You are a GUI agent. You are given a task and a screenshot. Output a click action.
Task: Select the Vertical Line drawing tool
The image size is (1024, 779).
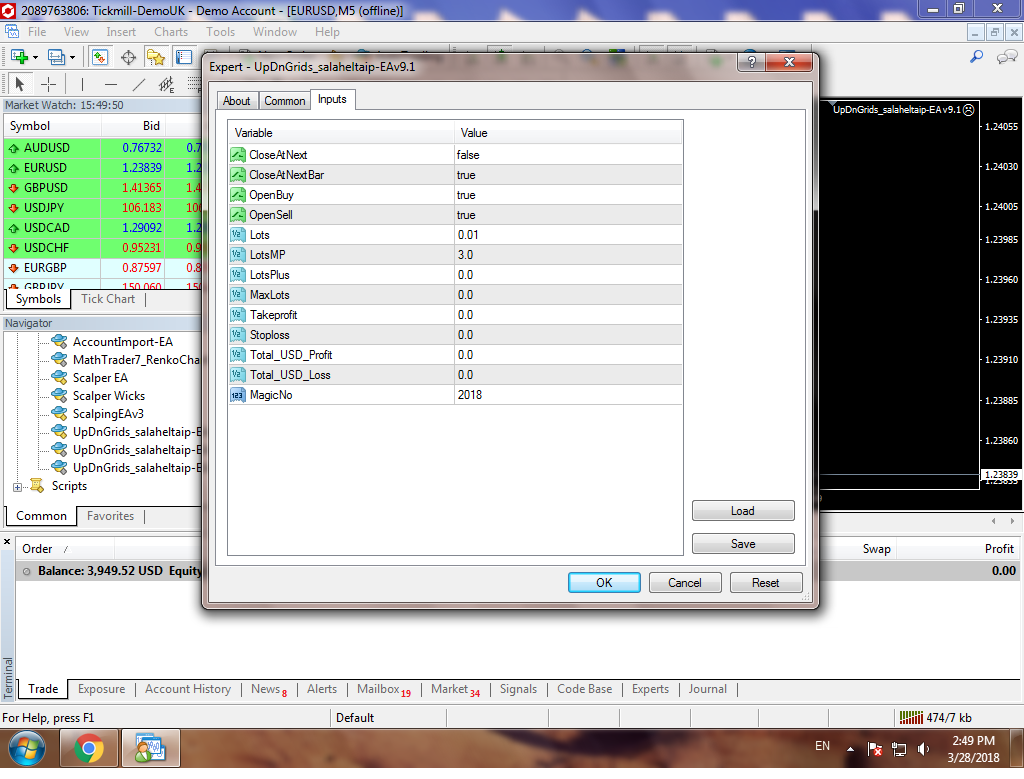pyautogui.click(x=82, y=84)
